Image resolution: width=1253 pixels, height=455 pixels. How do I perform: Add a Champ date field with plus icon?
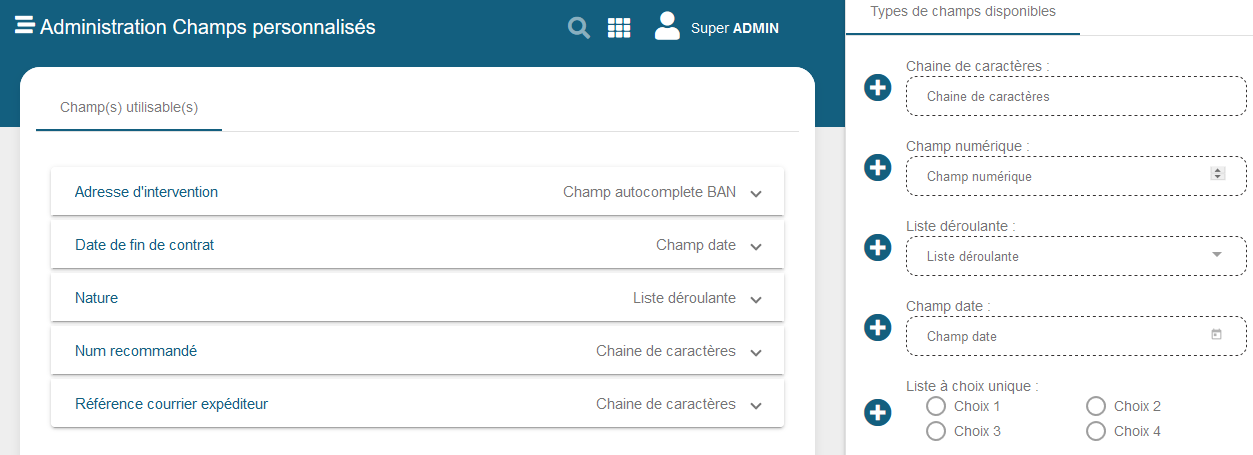877,328
